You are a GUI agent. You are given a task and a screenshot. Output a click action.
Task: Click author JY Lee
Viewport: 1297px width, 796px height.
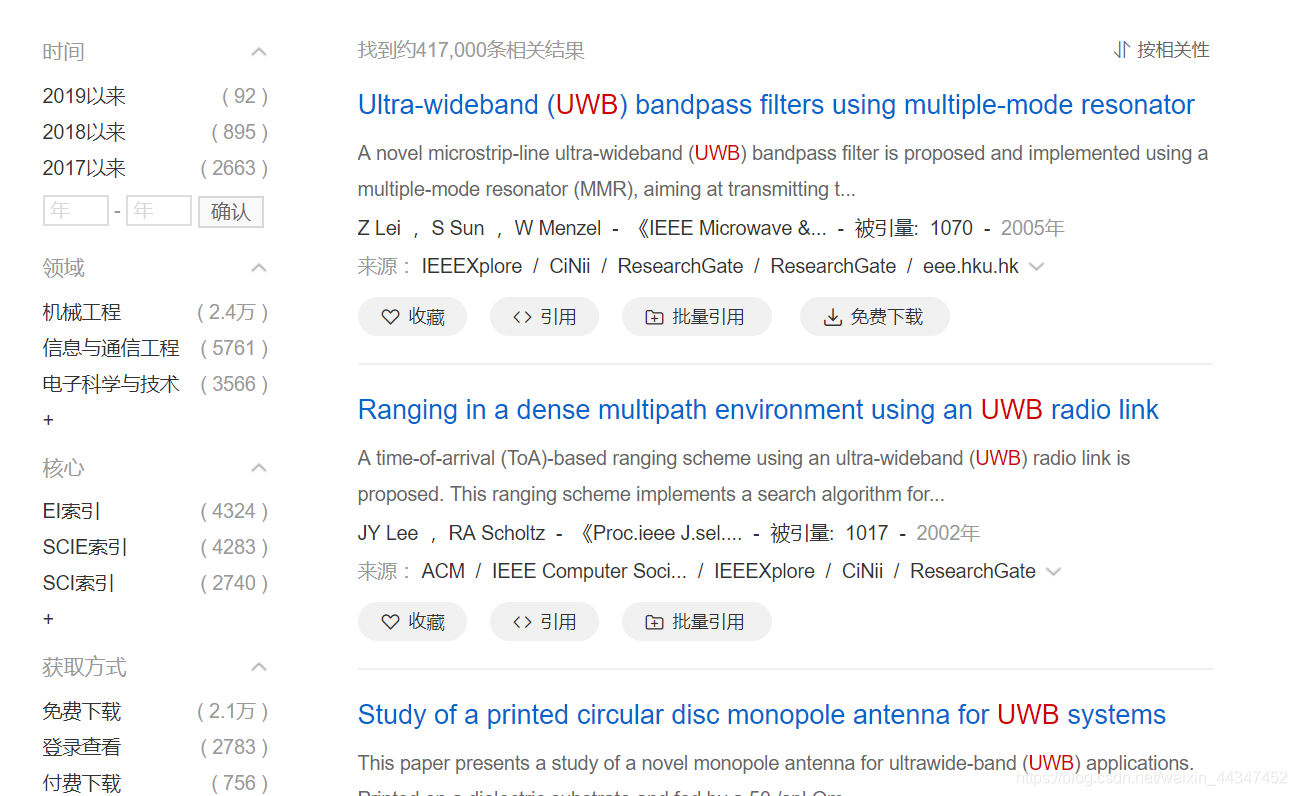pyautogui.click(x=388, y=533)
